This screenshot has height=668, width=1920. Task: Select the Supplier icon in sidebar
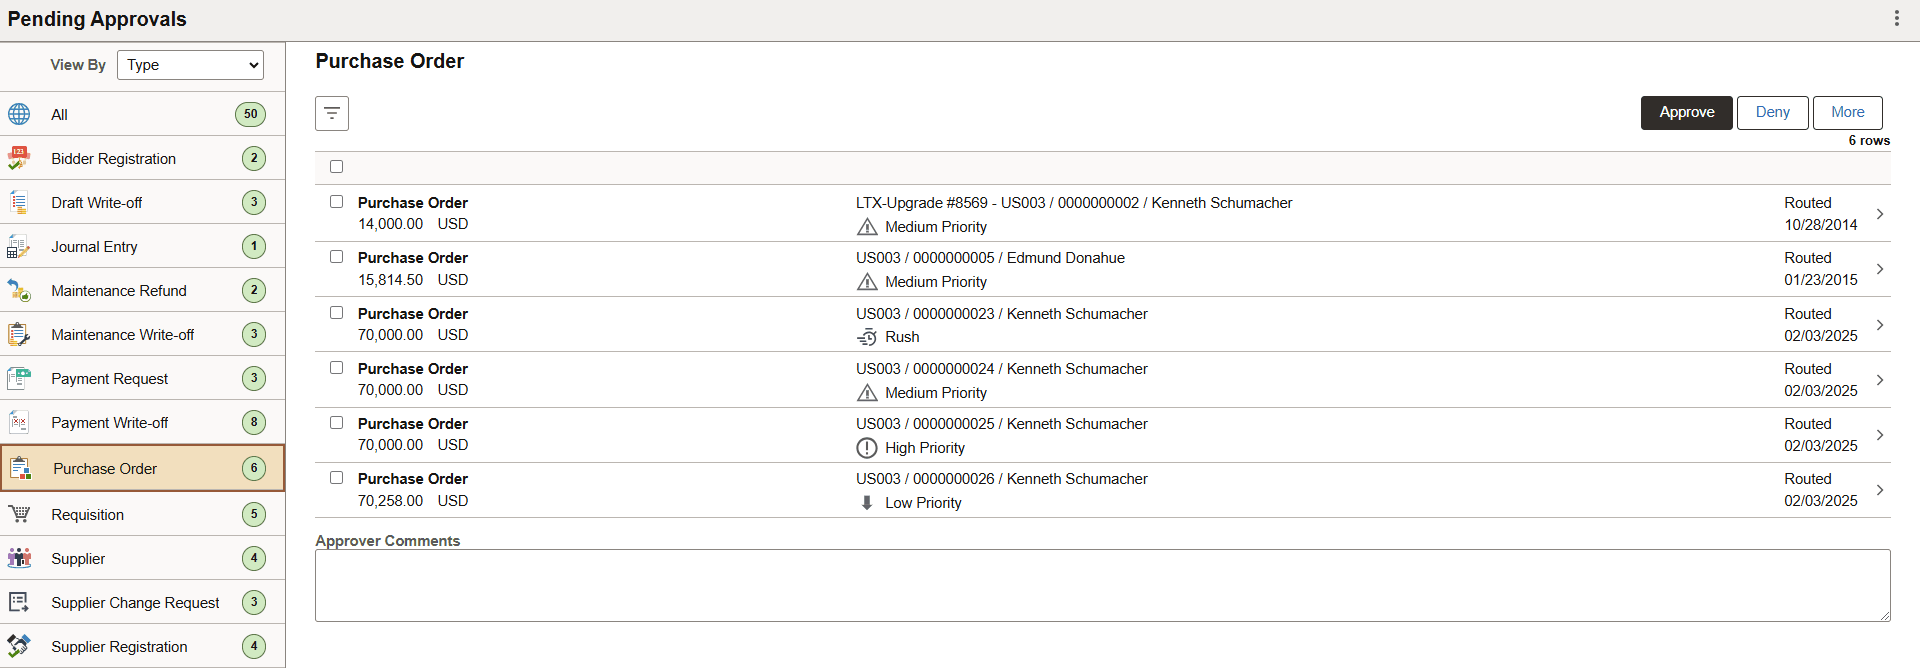click(x=20, y=558)
